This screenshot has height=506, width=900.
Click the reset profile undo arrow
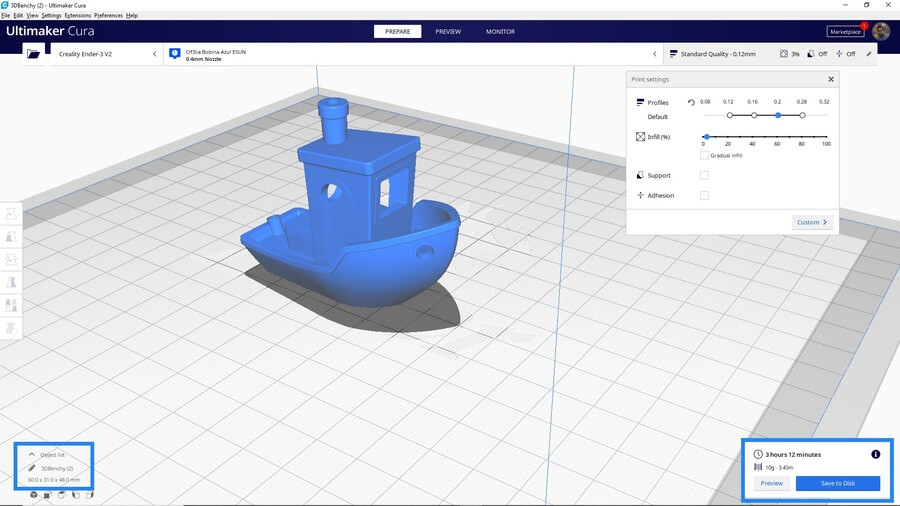coord(691,103)
